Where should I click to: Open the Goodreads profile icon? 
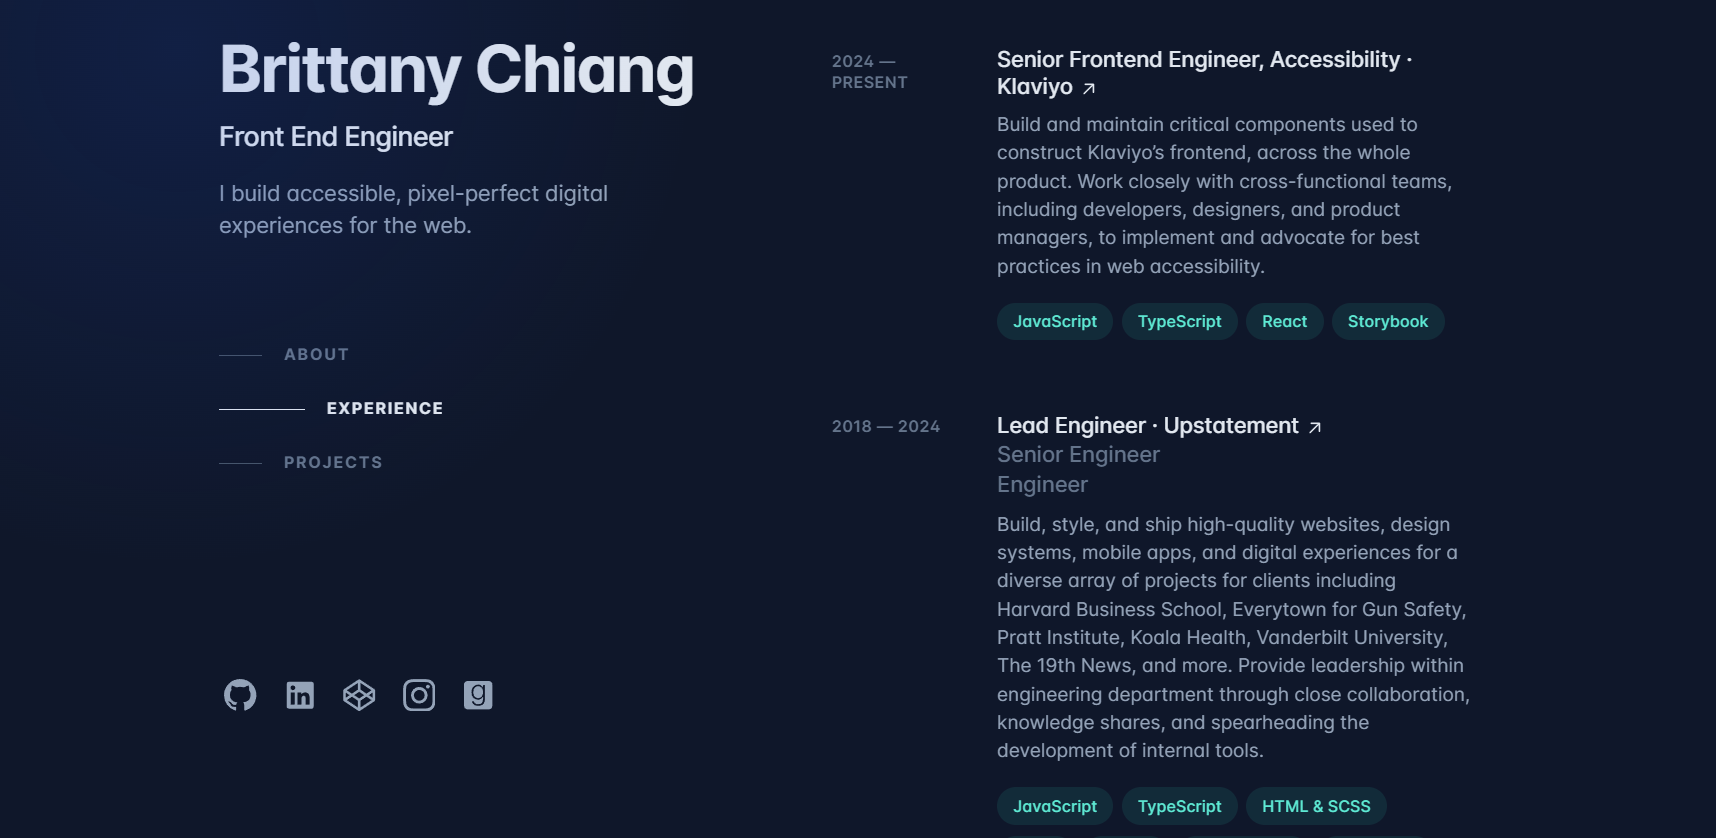coord(478,695)
